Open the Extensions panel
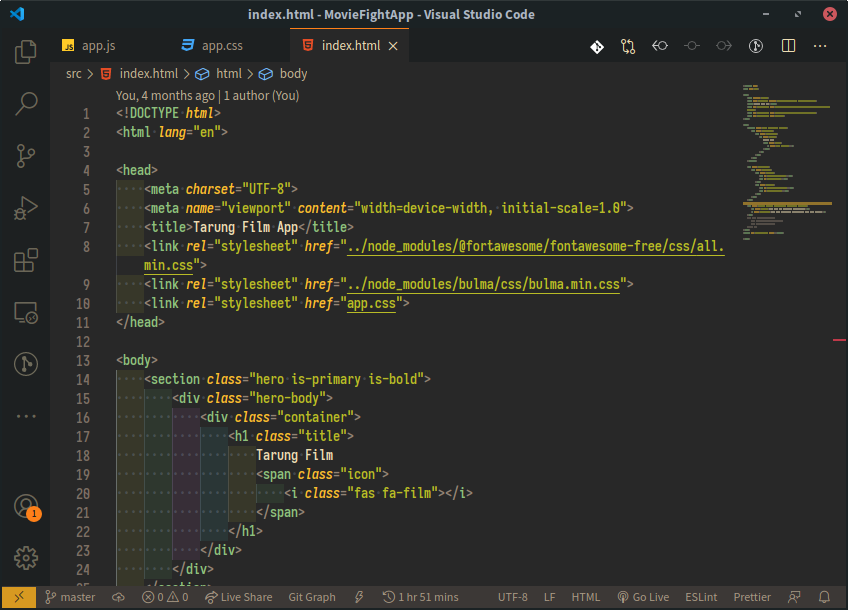Image resolution: width=848 pixels, height=610 pixels. click(25, 260)
